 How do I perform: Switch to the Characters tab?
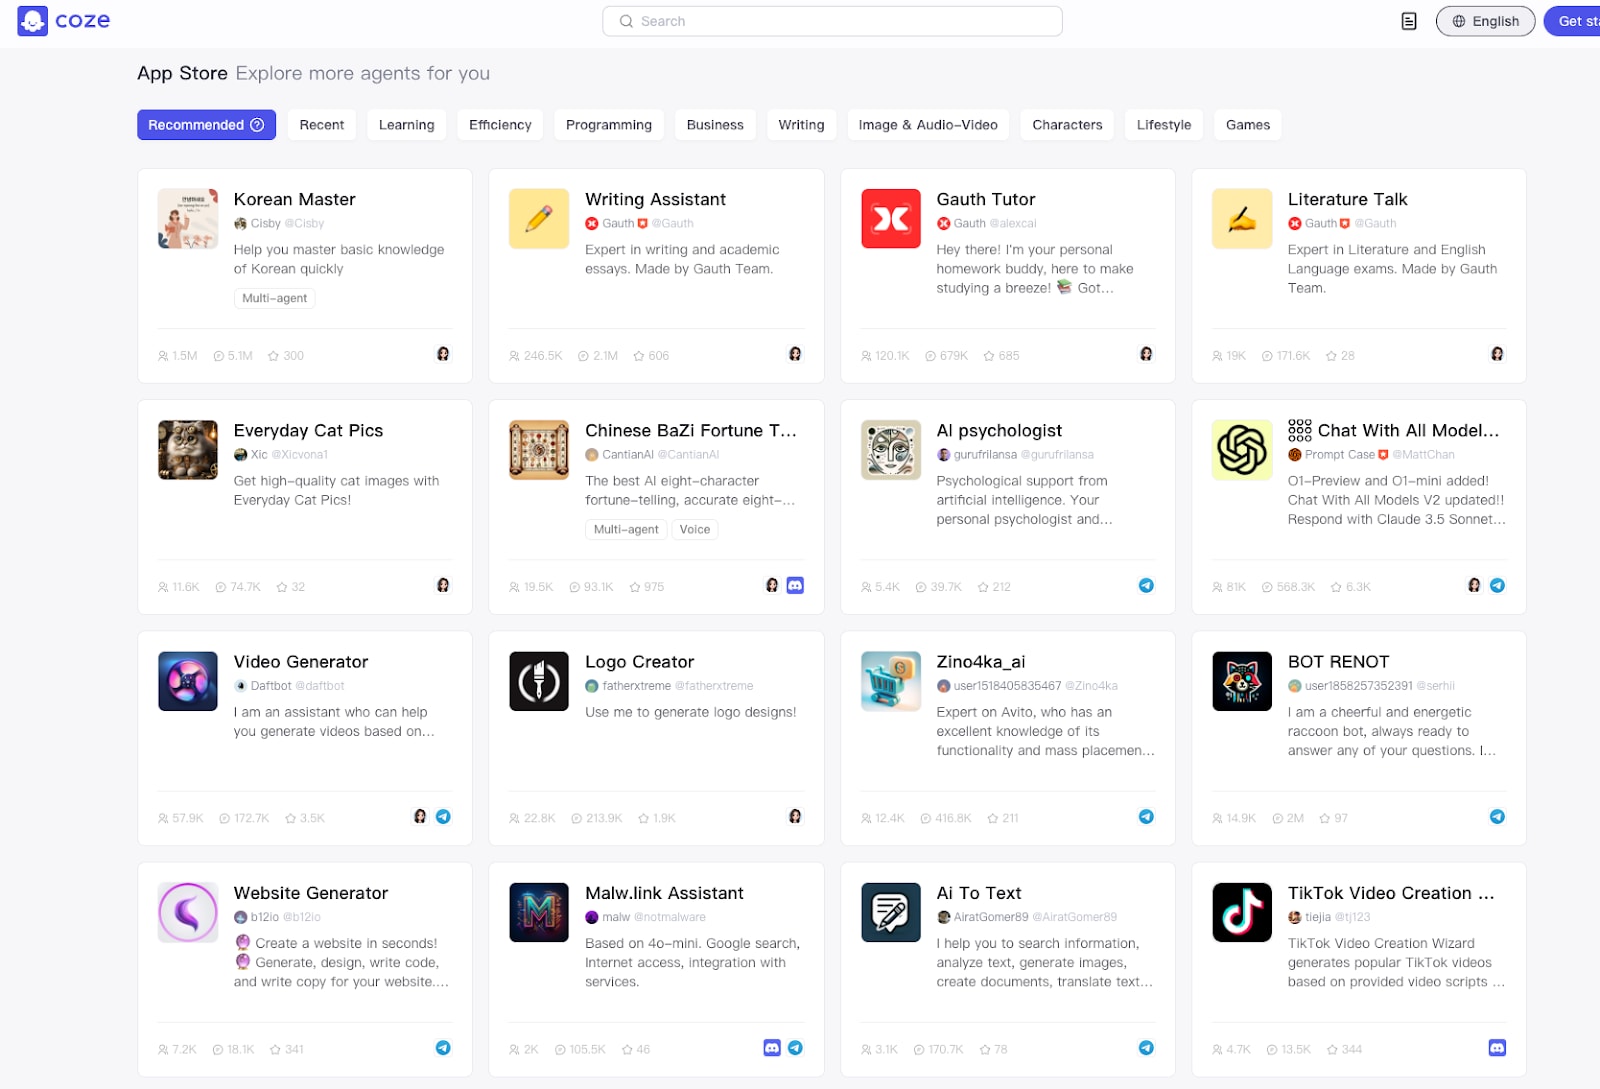click(1067, 125)
